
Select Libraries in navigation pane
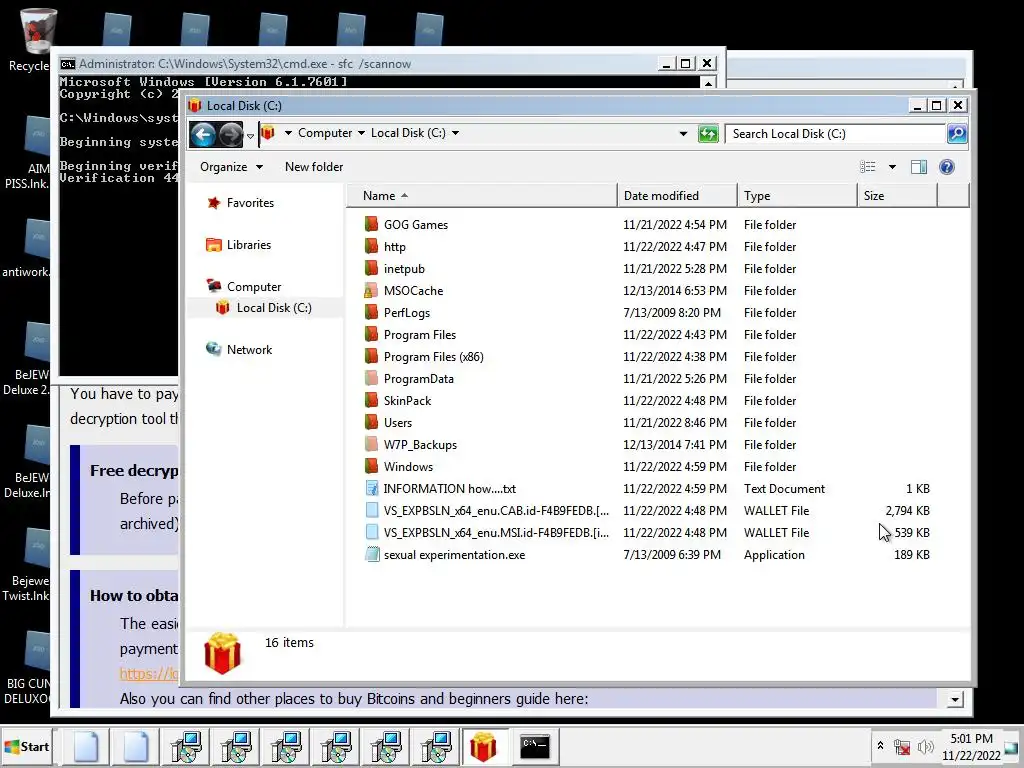tap(248, 245)
